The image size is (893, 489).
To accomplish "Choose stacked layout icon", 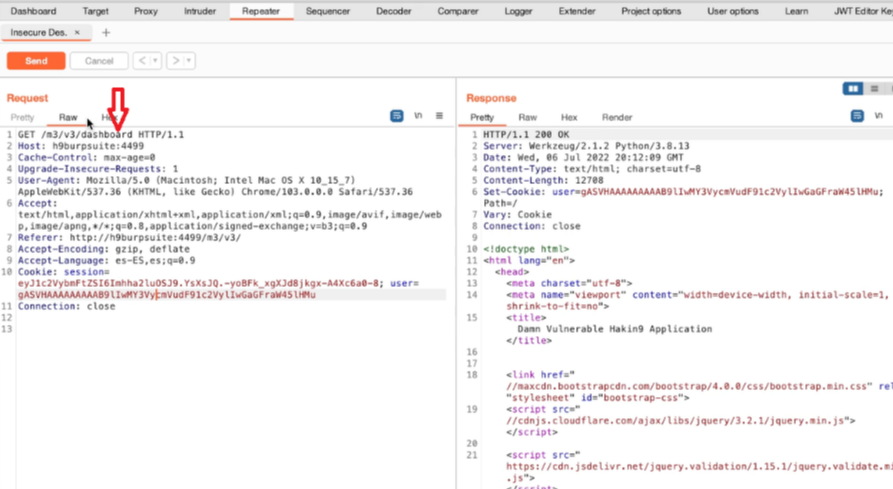I will pyautogui.click(x=874, y=89).
